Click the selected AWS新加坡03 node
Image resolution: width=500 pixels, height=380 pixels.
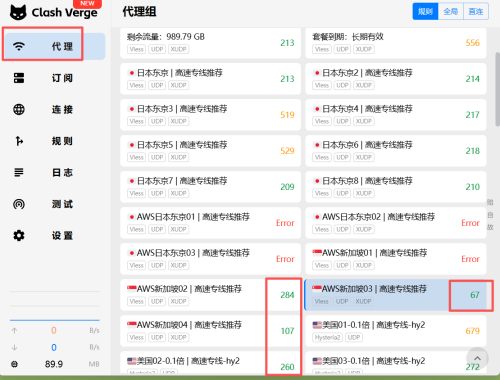coord(396,295)
